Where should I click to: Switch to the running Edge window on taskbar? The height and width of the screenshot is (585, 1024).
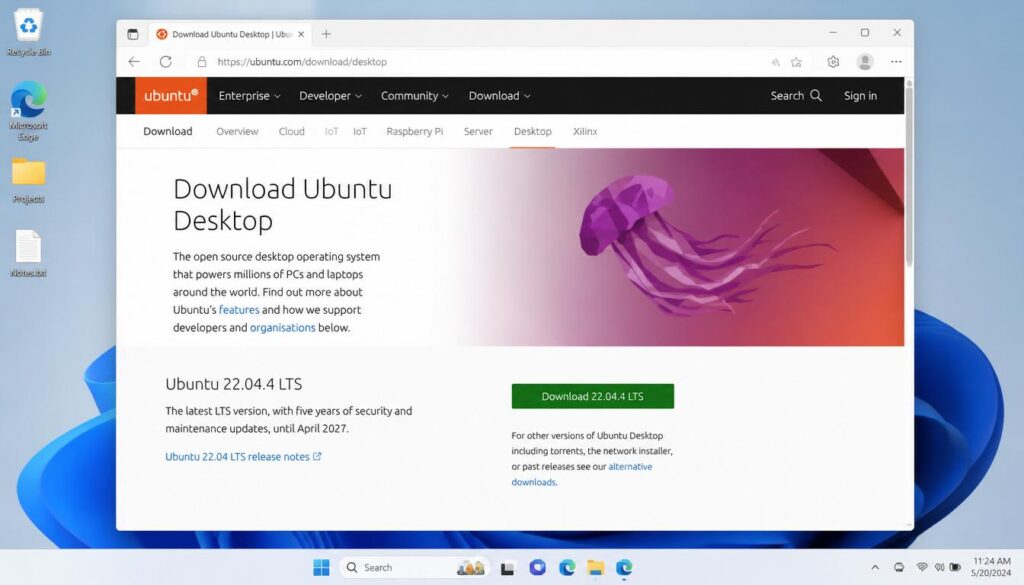coord(624,567)
